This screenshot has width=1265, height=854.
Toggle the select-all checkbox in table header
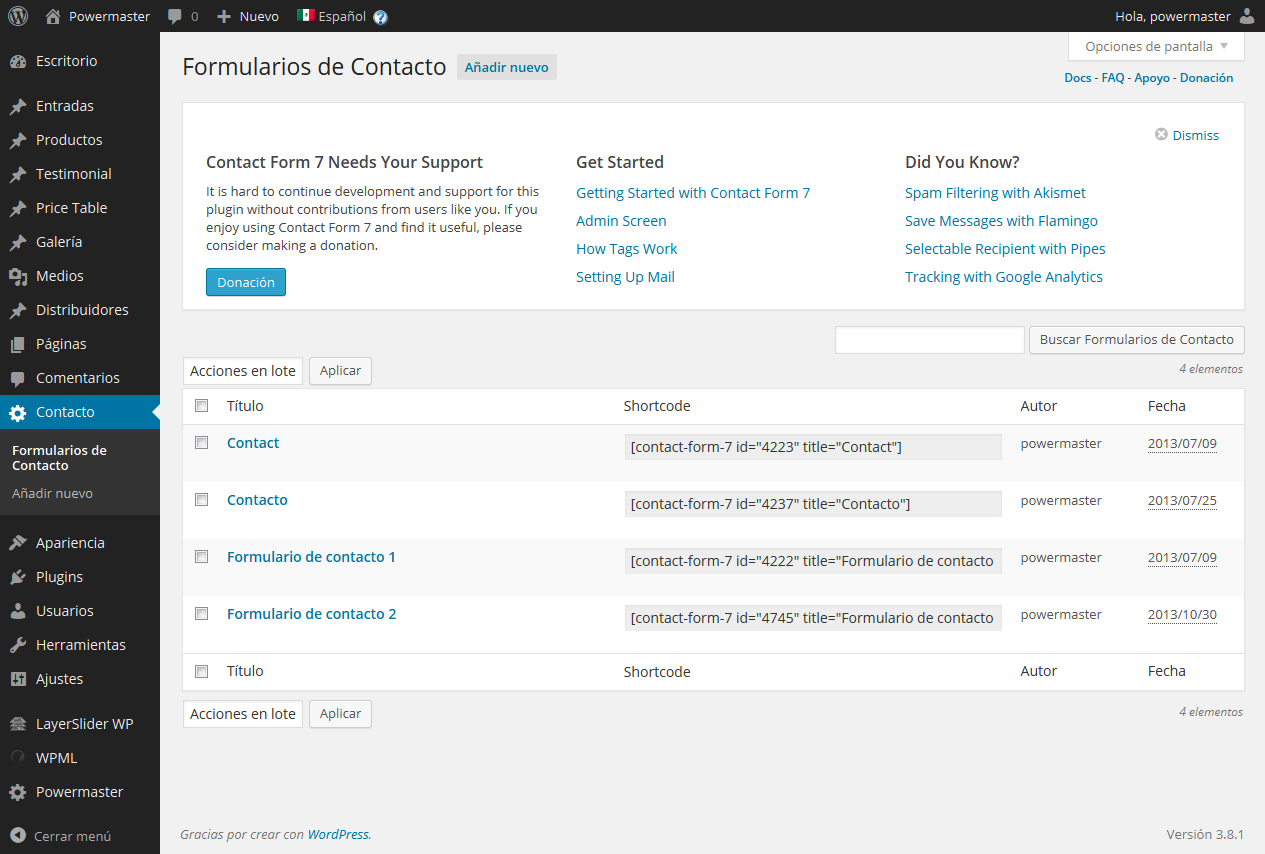tap(202, 406)
